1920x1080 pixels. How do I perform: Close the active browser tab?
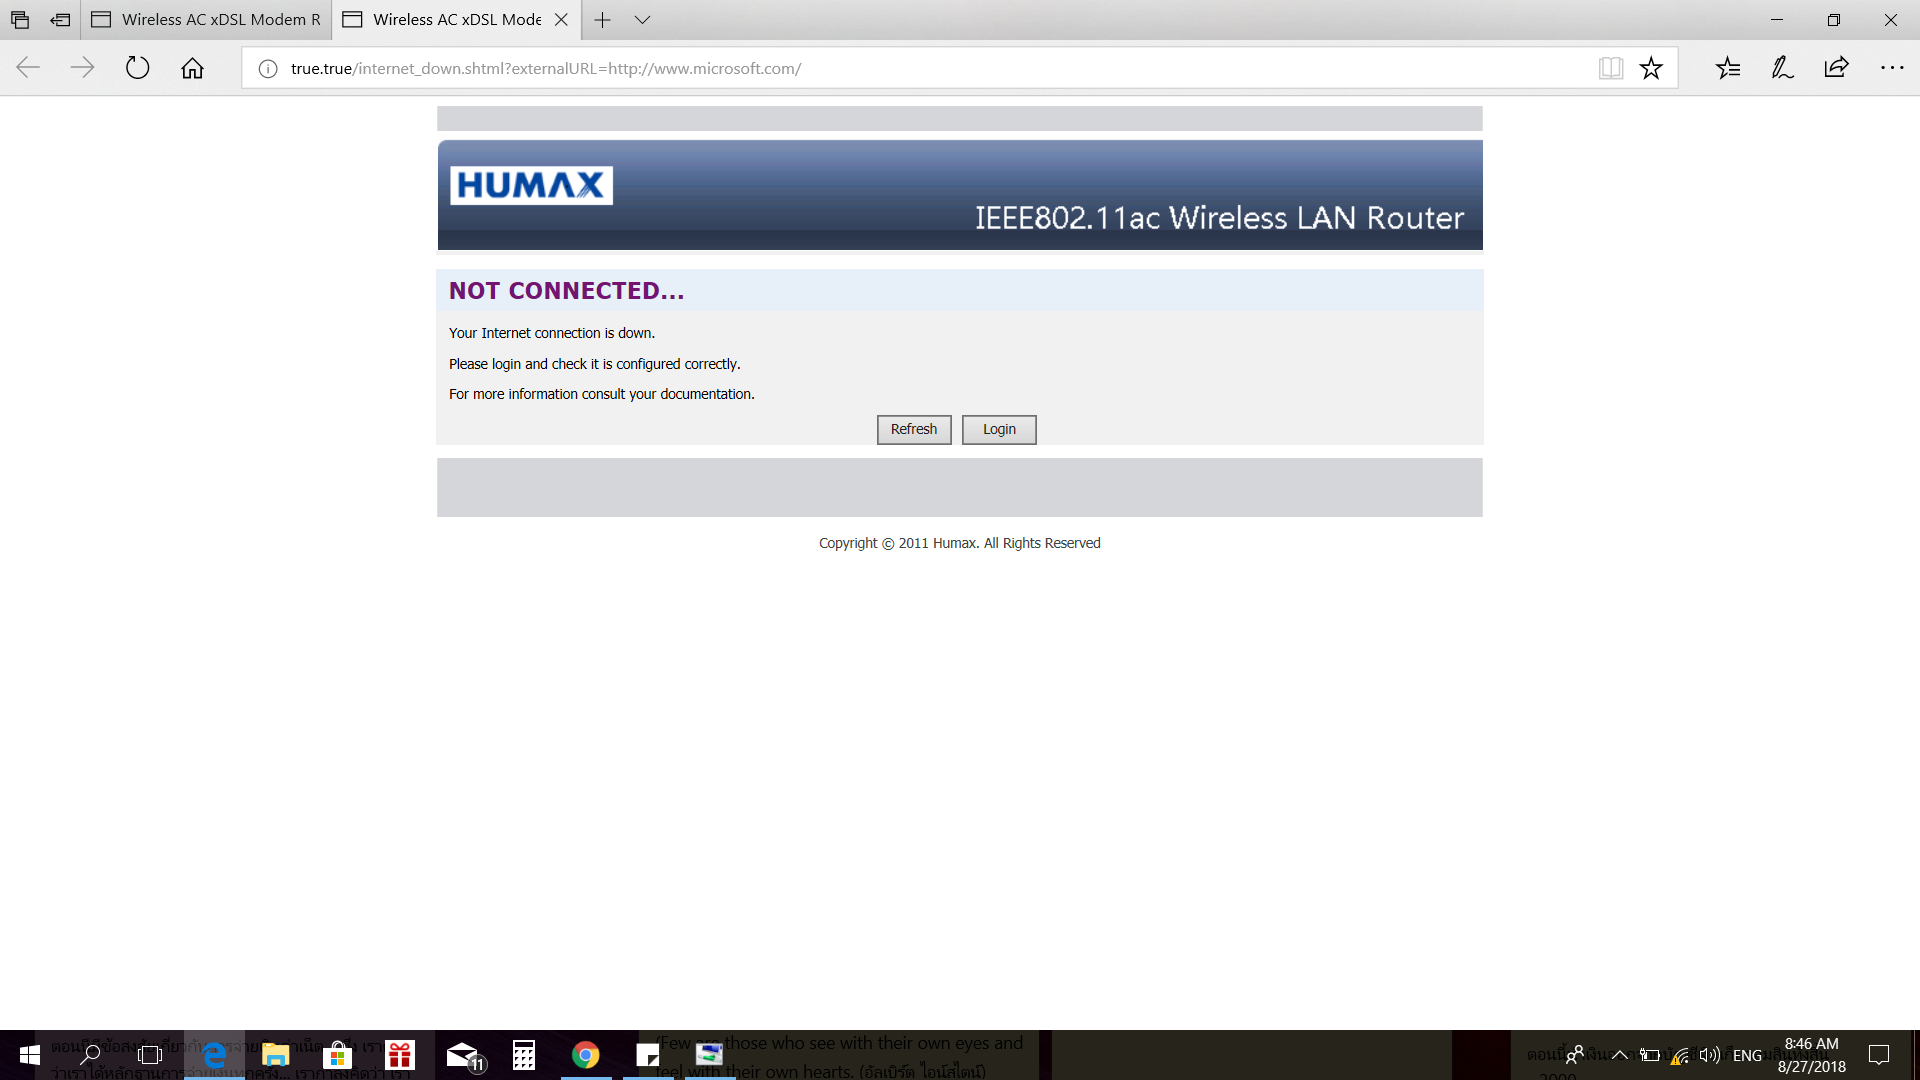click(561, 20)
